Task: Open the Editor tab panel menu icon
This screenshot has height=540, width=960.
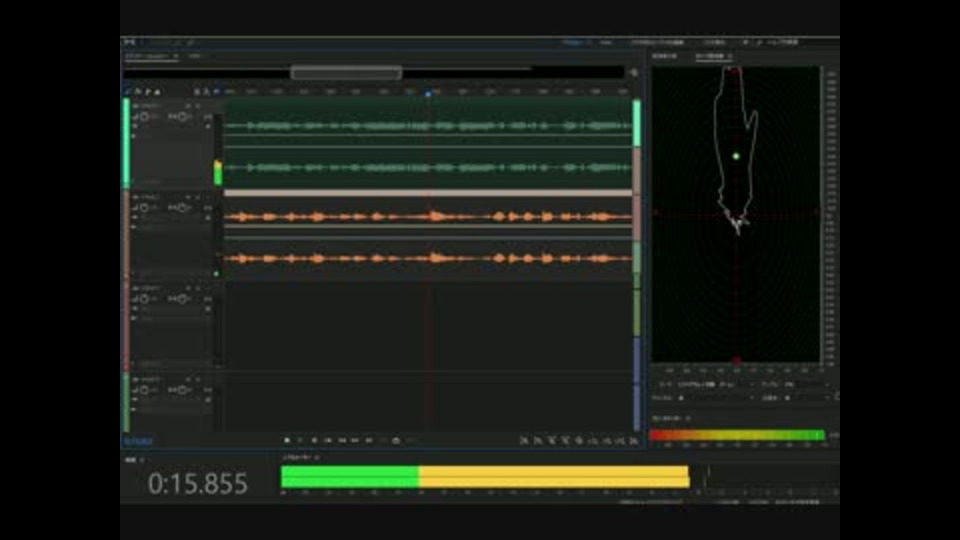Action: (x=176, y=56)
